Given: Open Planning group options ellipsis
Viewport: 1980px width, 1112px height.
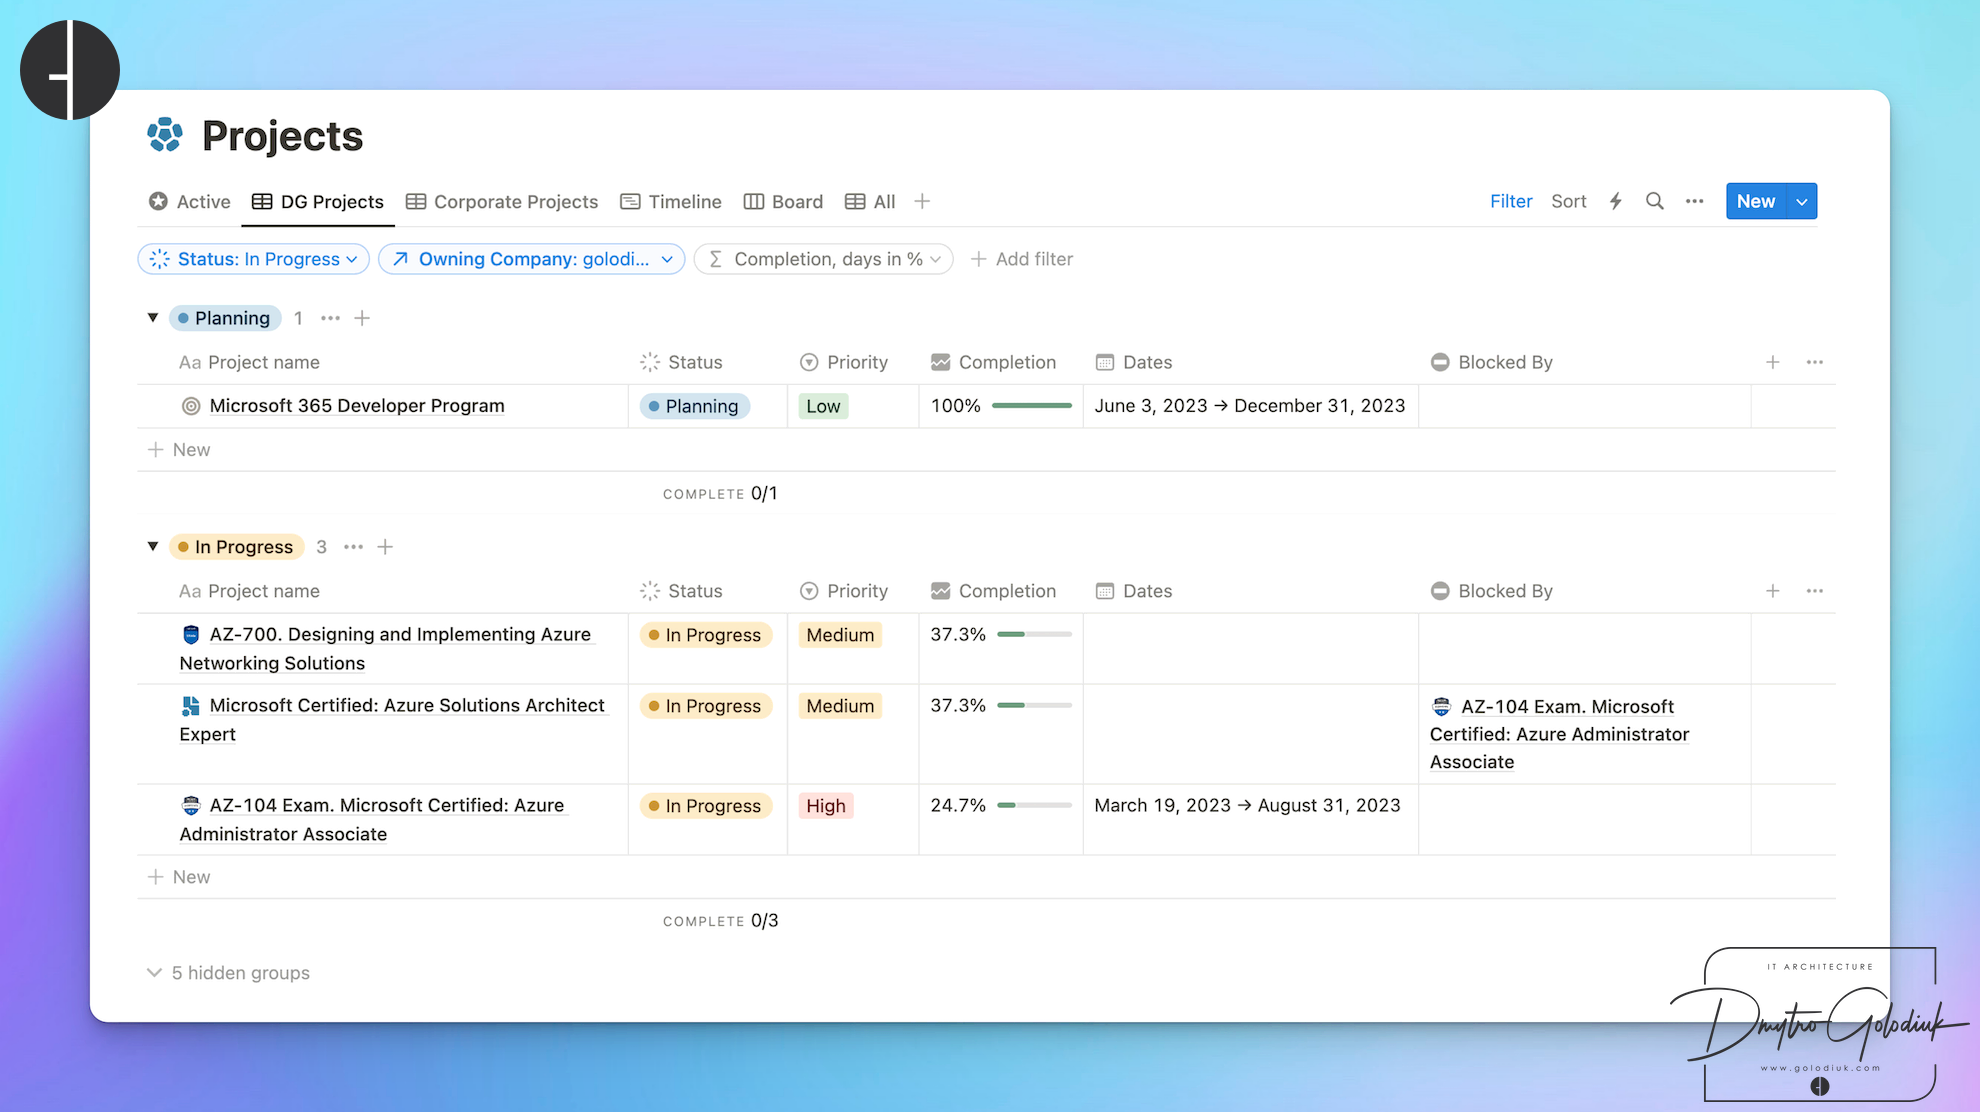Looking at the screenshot, I should point(330,318).
